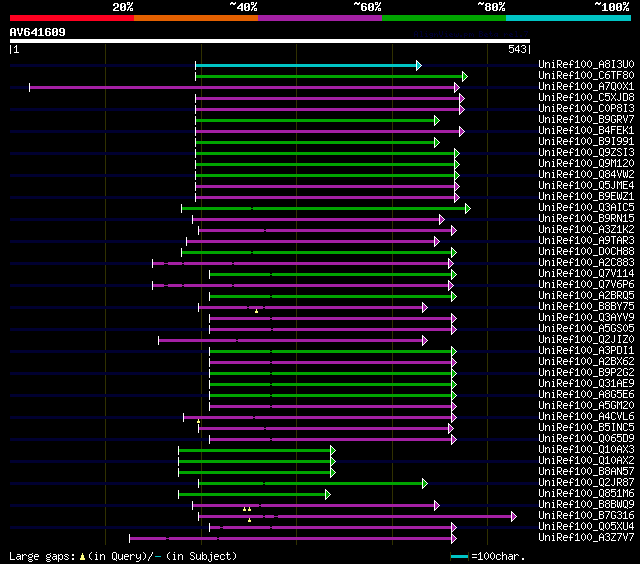Click the AV641609 query name label
This screenshot has width=640, height=564.
tap(38, 32)
